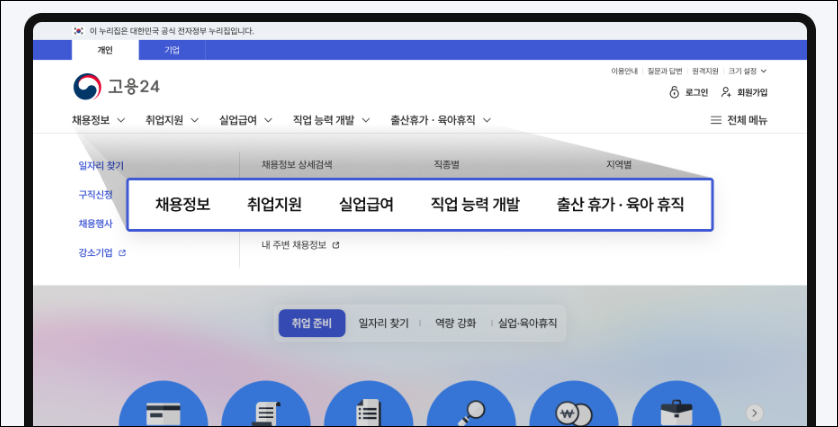The height and width of the screenshot is (427, 838).
Task: Expand the 출산휴가·육아휴직 menu
Action: [440, 120]
